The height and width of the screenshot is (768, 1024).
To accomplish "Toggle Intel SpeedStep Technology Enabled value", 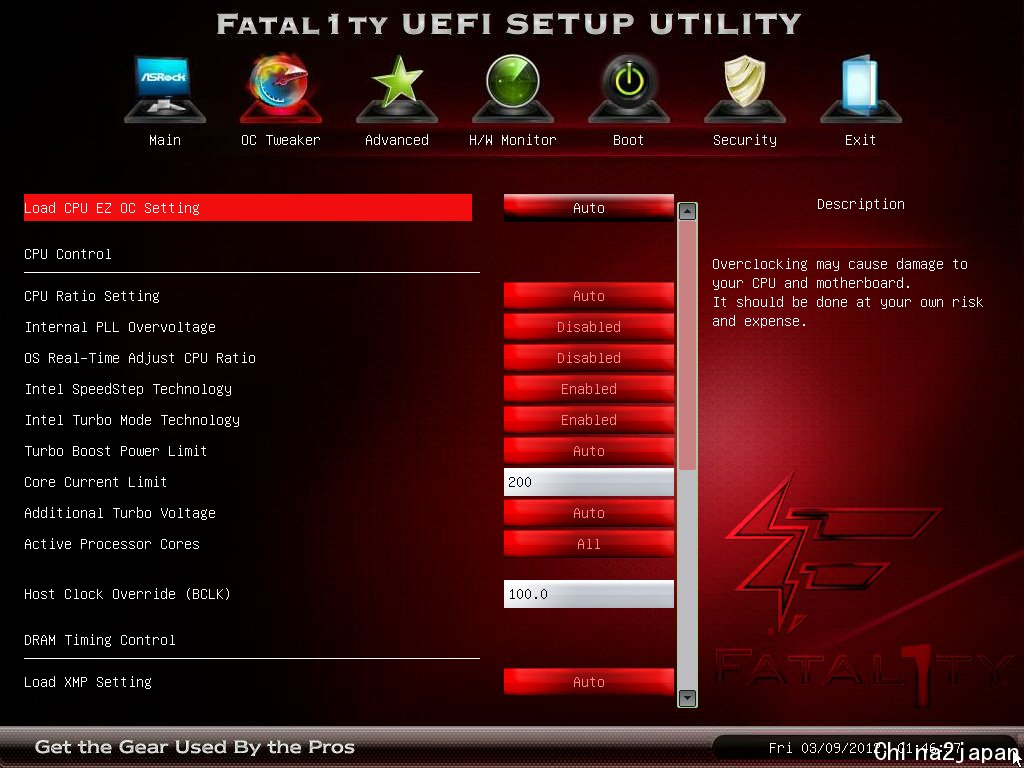I will pyautogui.click(x=588, y=389).
